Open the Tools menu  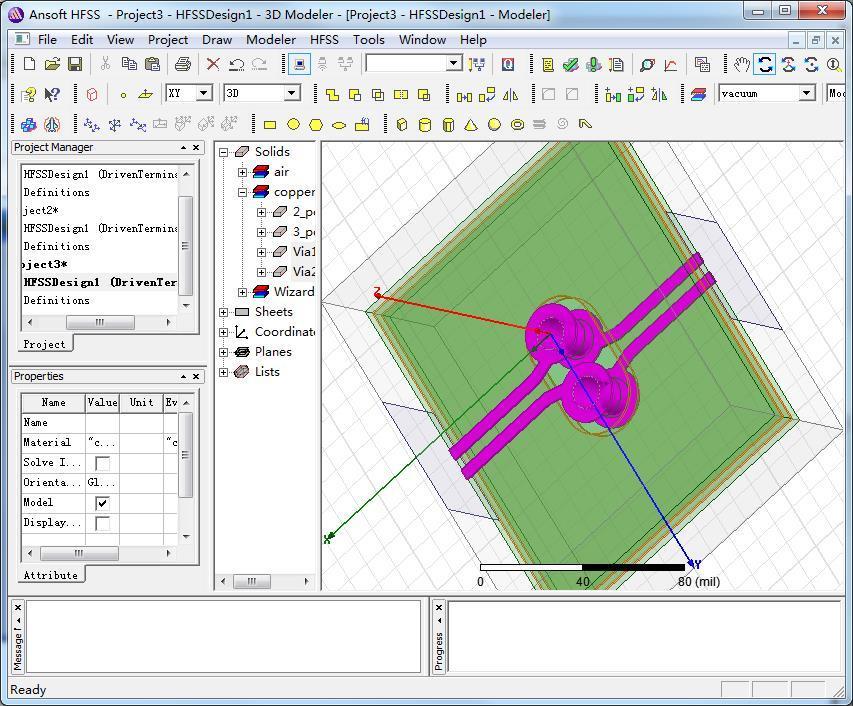(369, 40)
